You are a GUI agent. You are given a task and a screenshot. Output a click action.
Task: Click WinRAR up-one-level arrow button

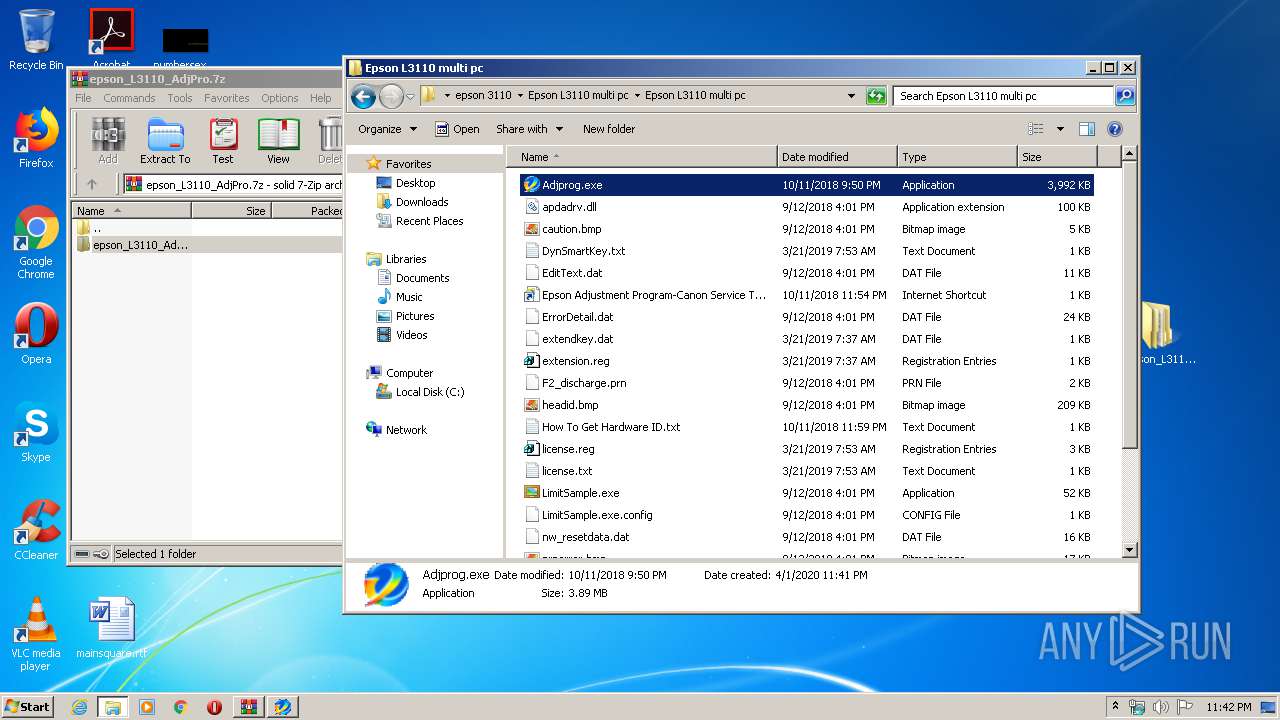(x=92, y=184)
